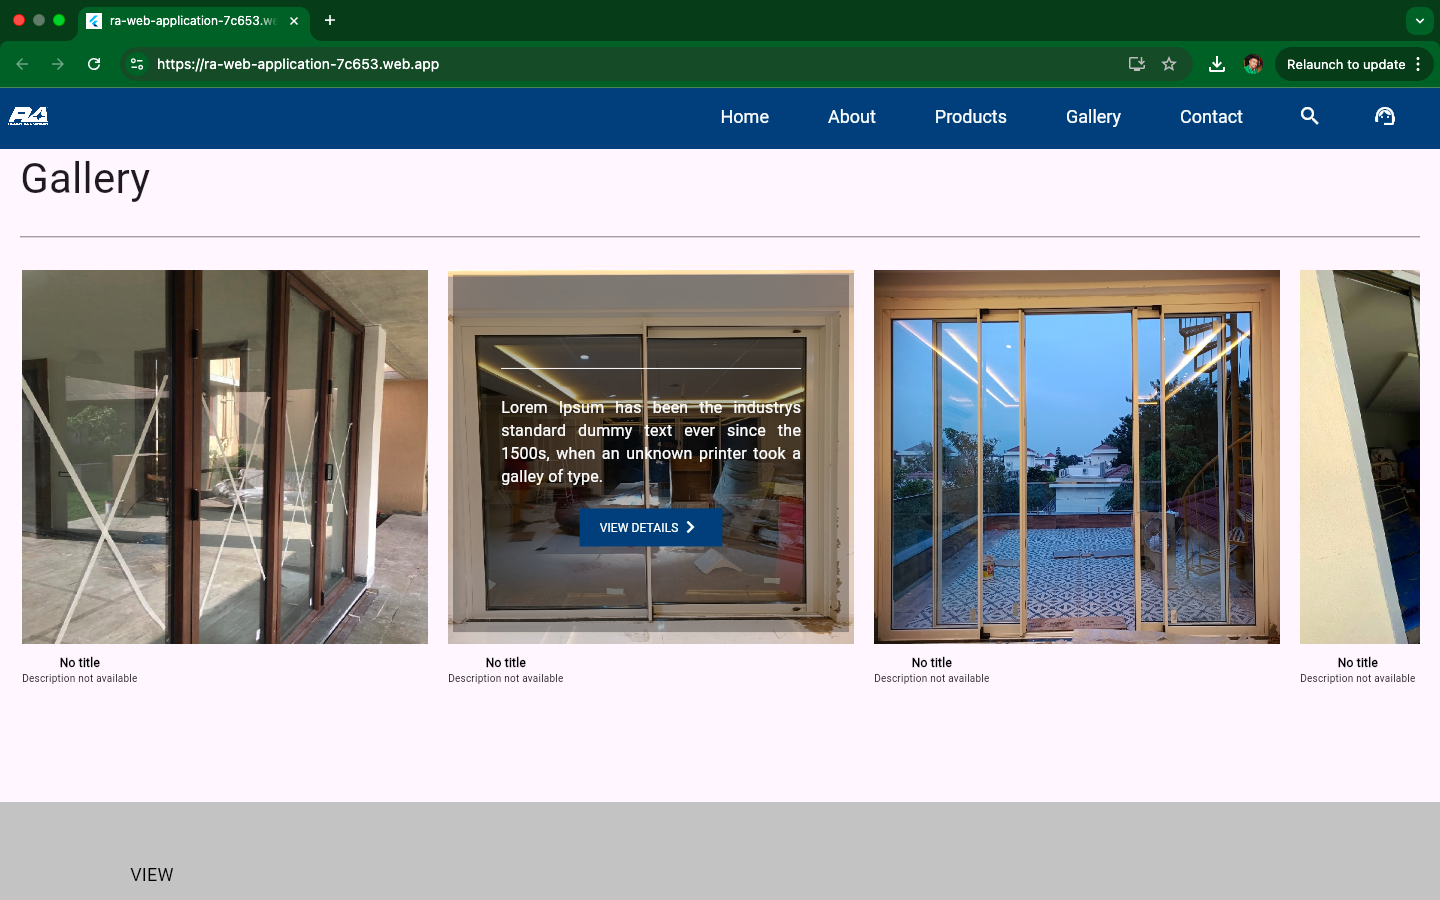
Task: Expand VIEW DETAILS on the sliding door image
Action: coord(650,527)
